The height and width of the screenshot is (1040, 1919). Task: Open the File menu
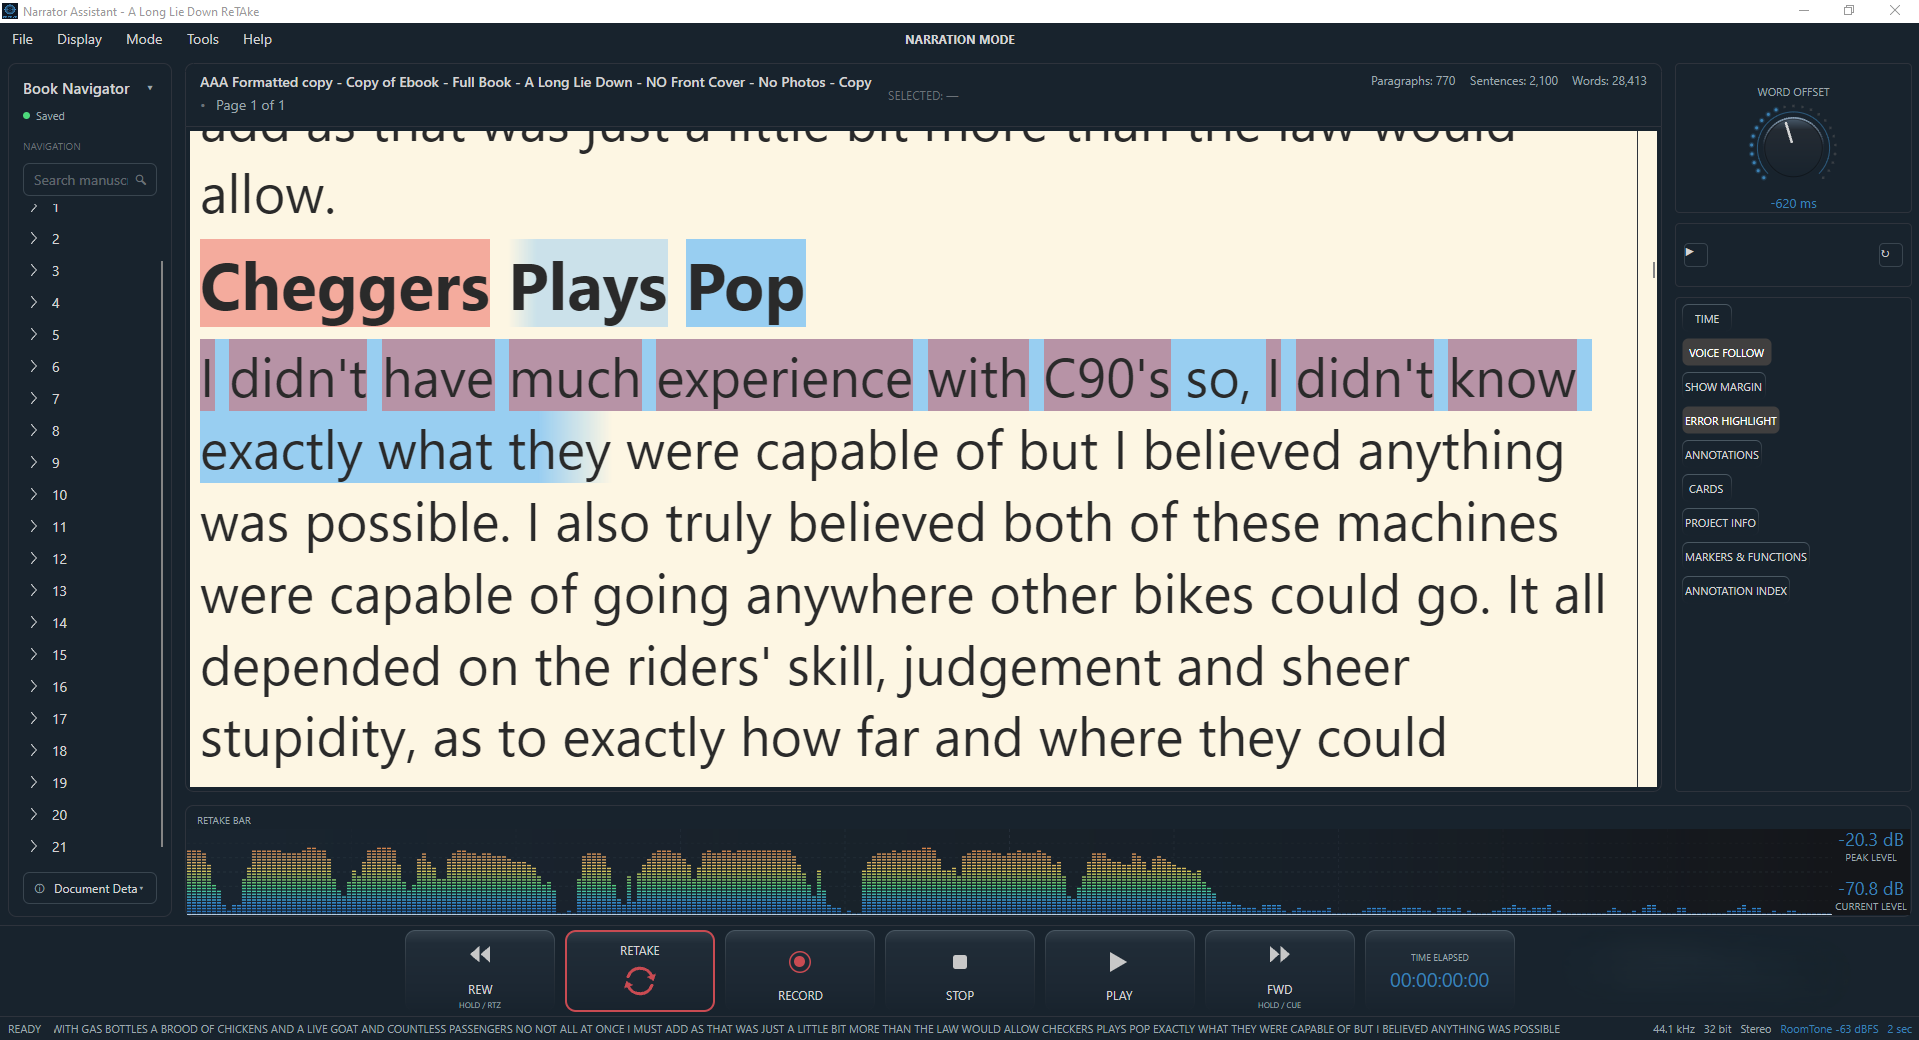(x=22, y=39)
